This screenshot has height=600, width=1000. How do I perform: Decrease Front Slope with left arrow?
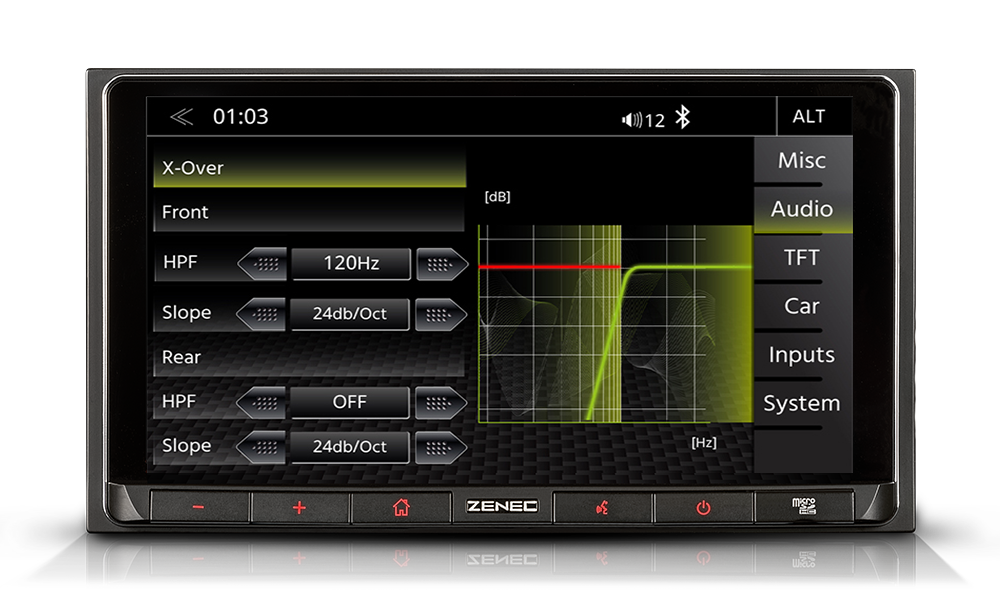coord(262,314)
